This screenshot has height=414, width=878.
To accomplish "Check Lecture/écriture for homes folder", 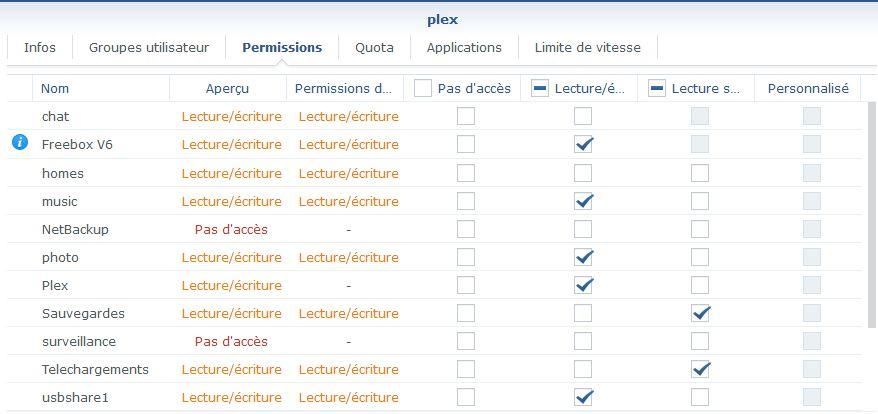I will (x=583, y=173).
